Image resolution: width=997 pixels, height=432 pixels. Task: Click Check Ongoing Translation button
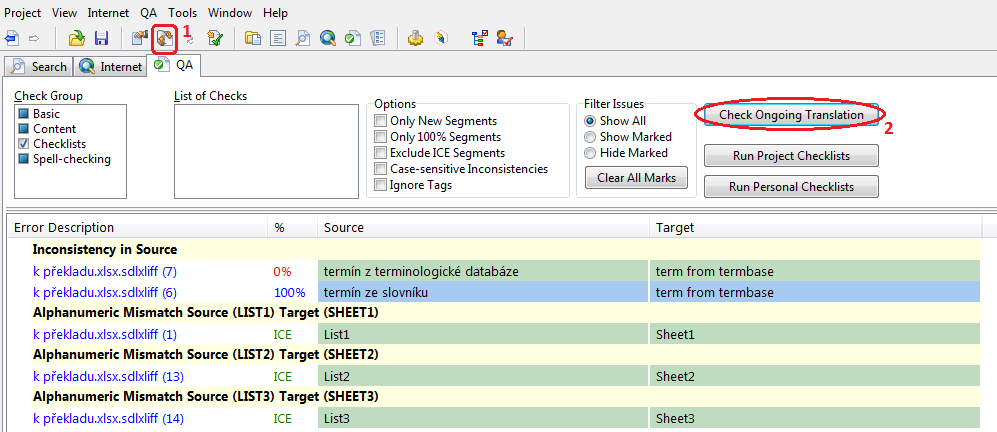(x=791, y=115)
